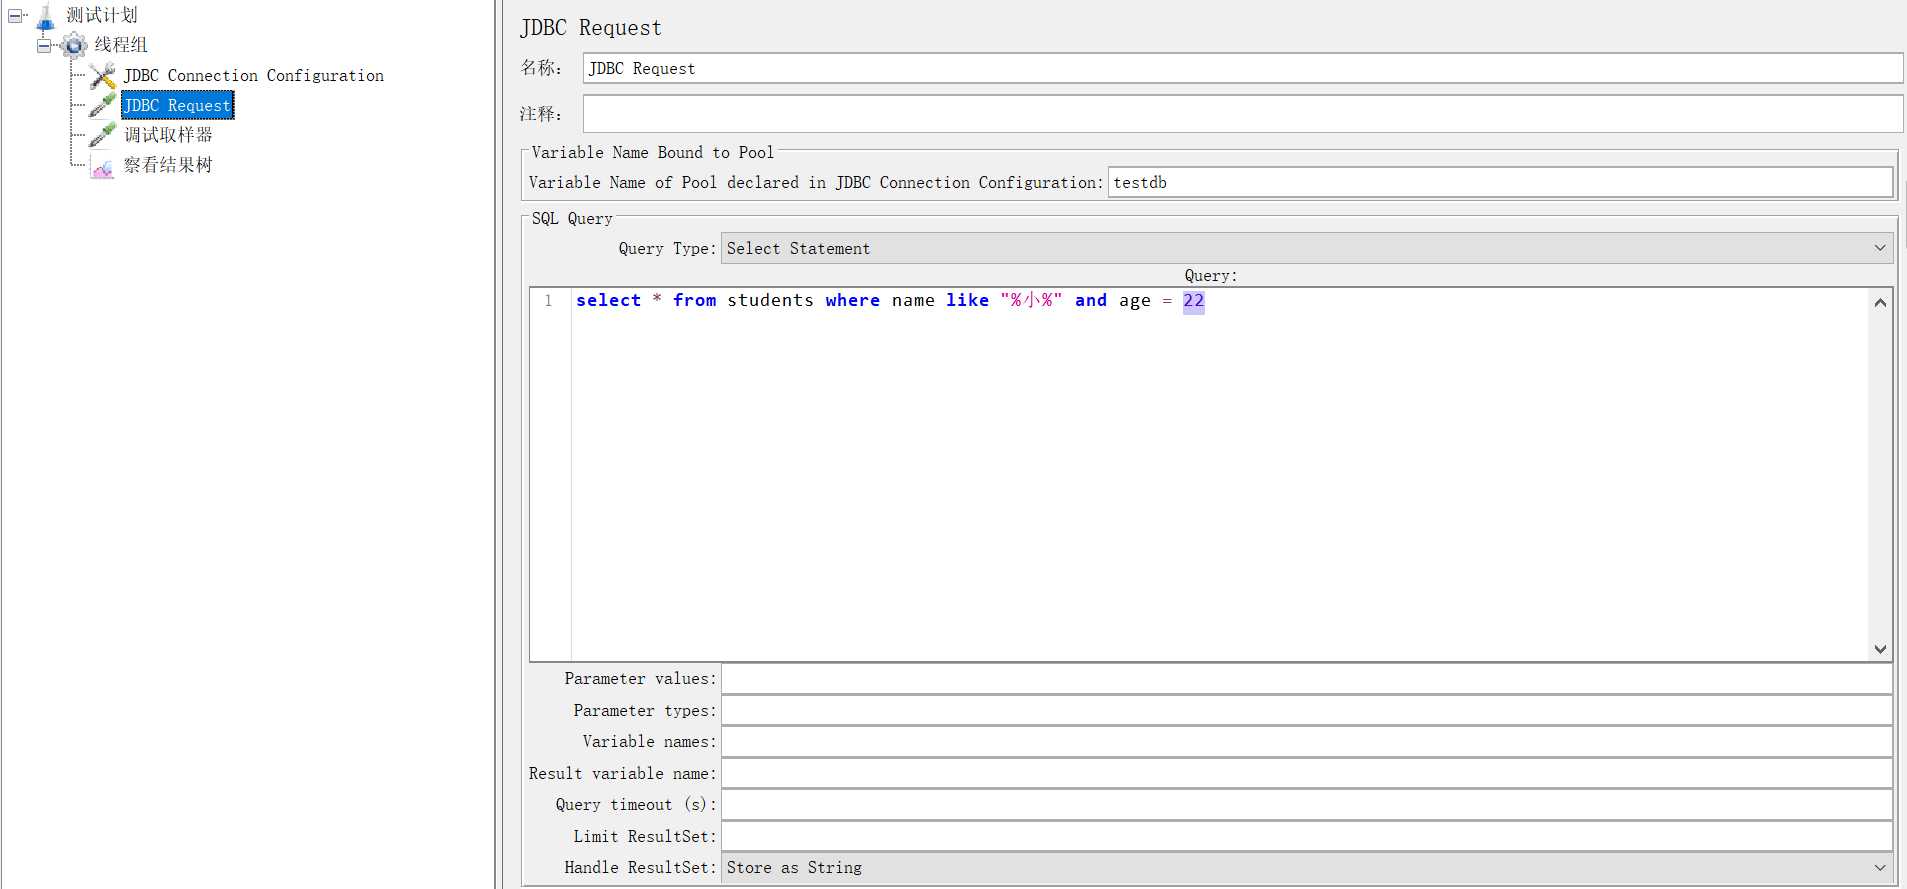Click the Result variable name field

pos(1306,773)
